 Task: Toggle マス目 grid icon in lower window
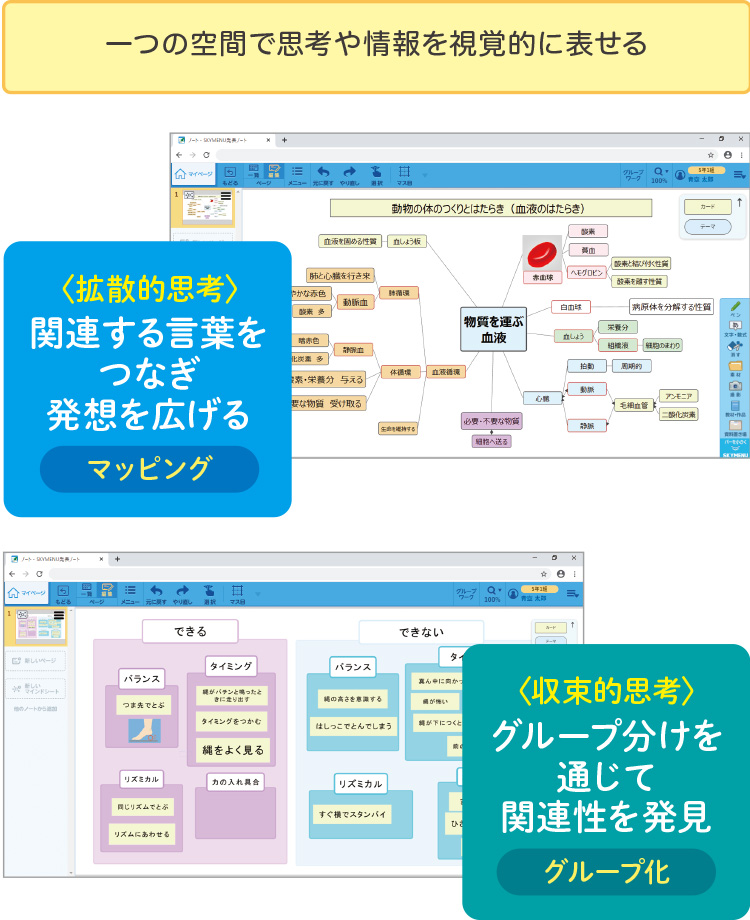click(x=237, y=594)
